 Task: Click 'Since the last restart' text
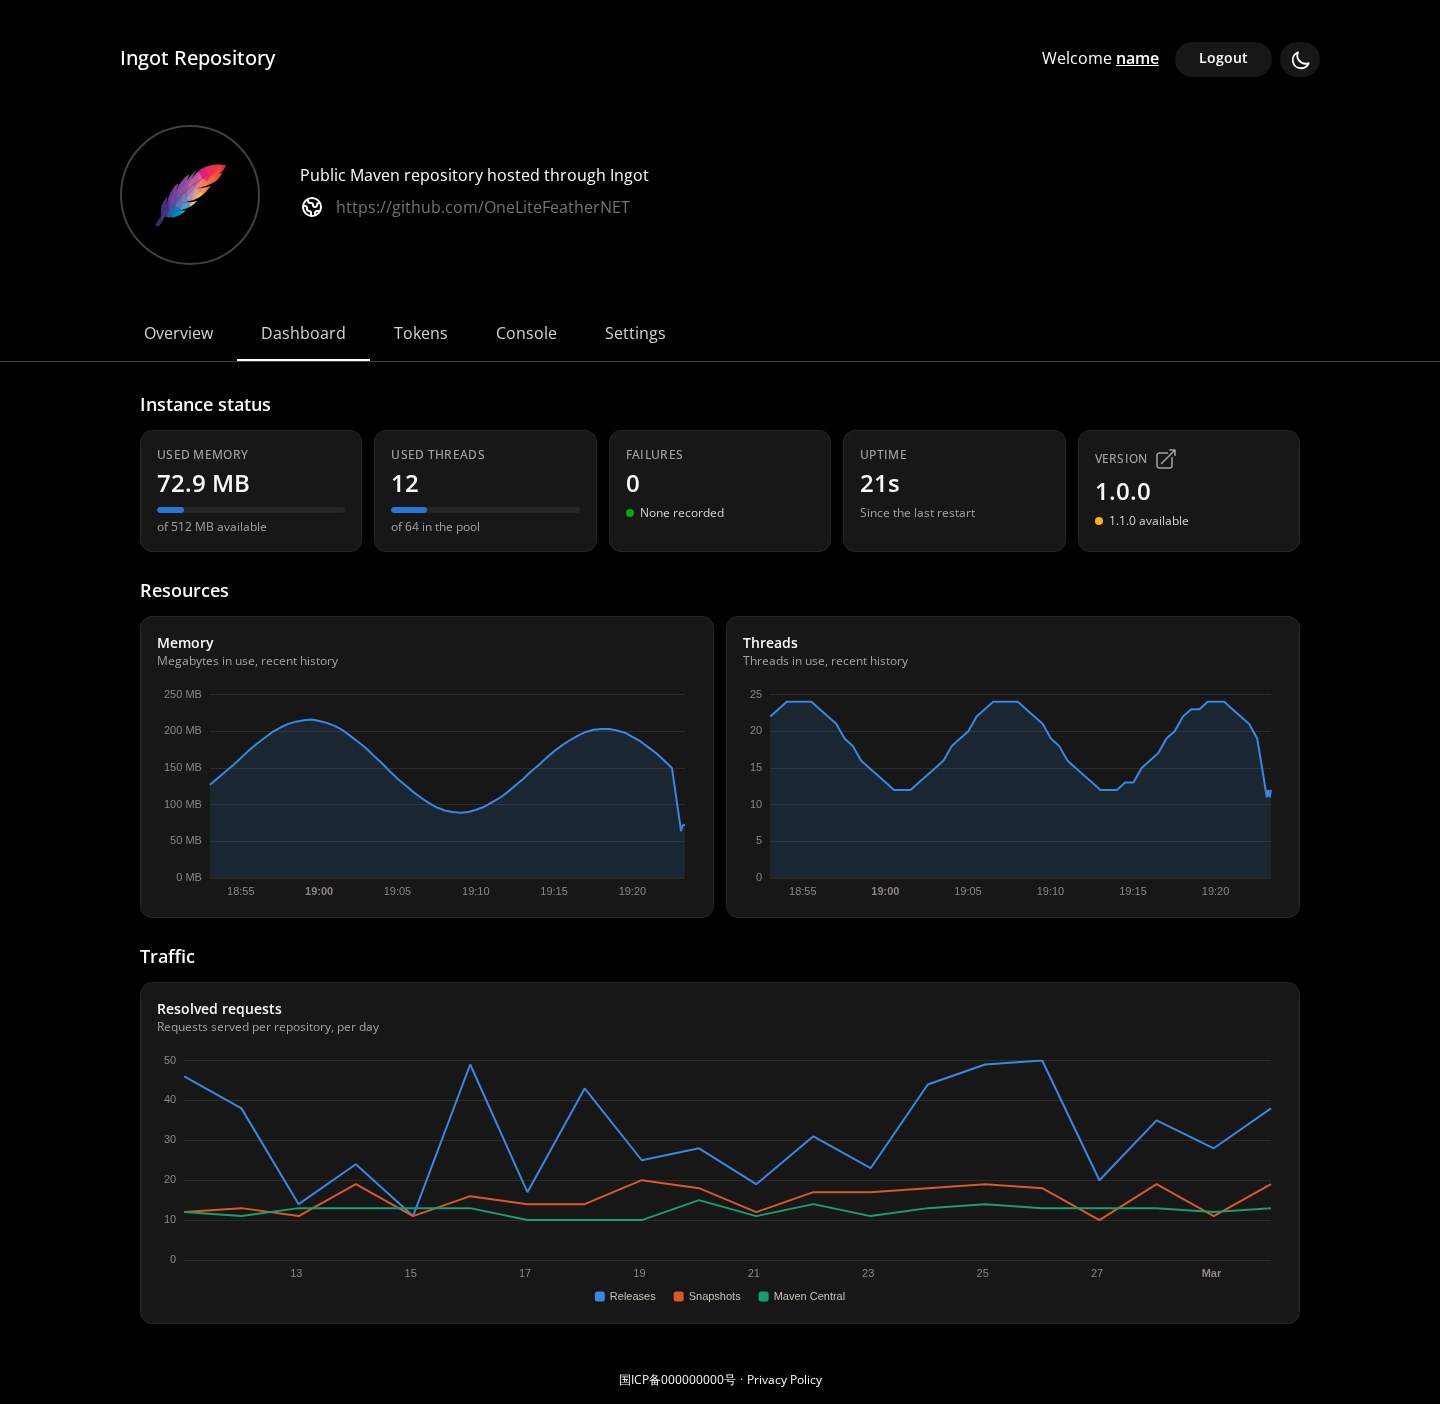[917, 513]
